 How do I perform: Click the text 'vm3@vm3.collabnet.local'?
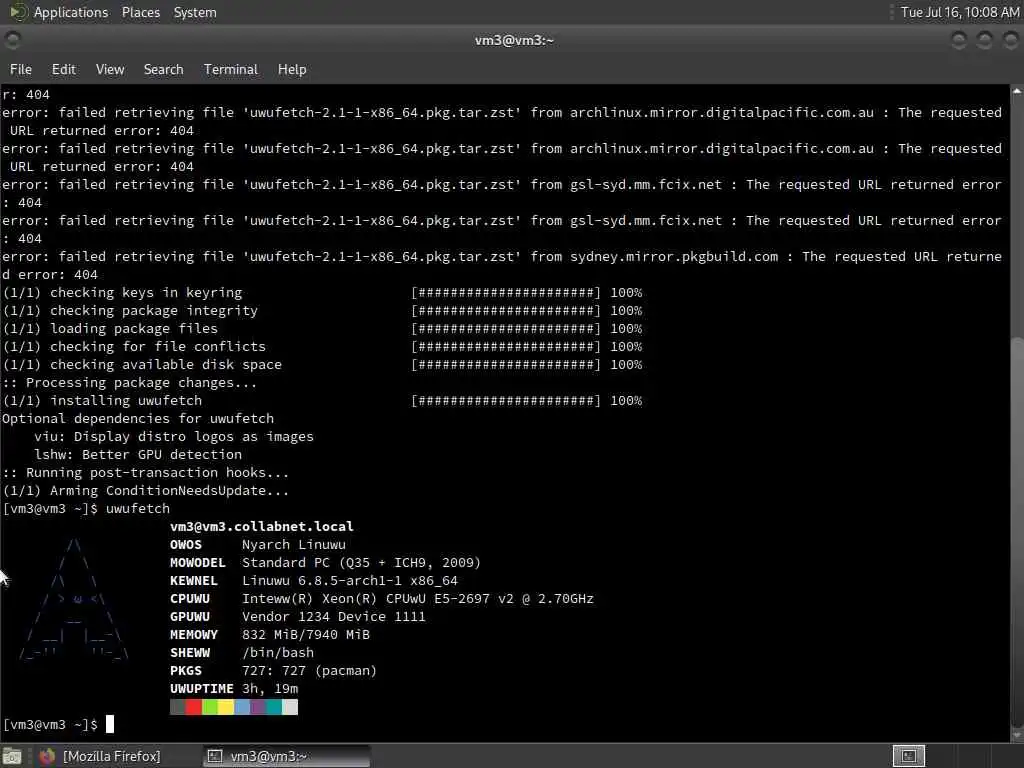pyautogui.click(x=262, y=526)
